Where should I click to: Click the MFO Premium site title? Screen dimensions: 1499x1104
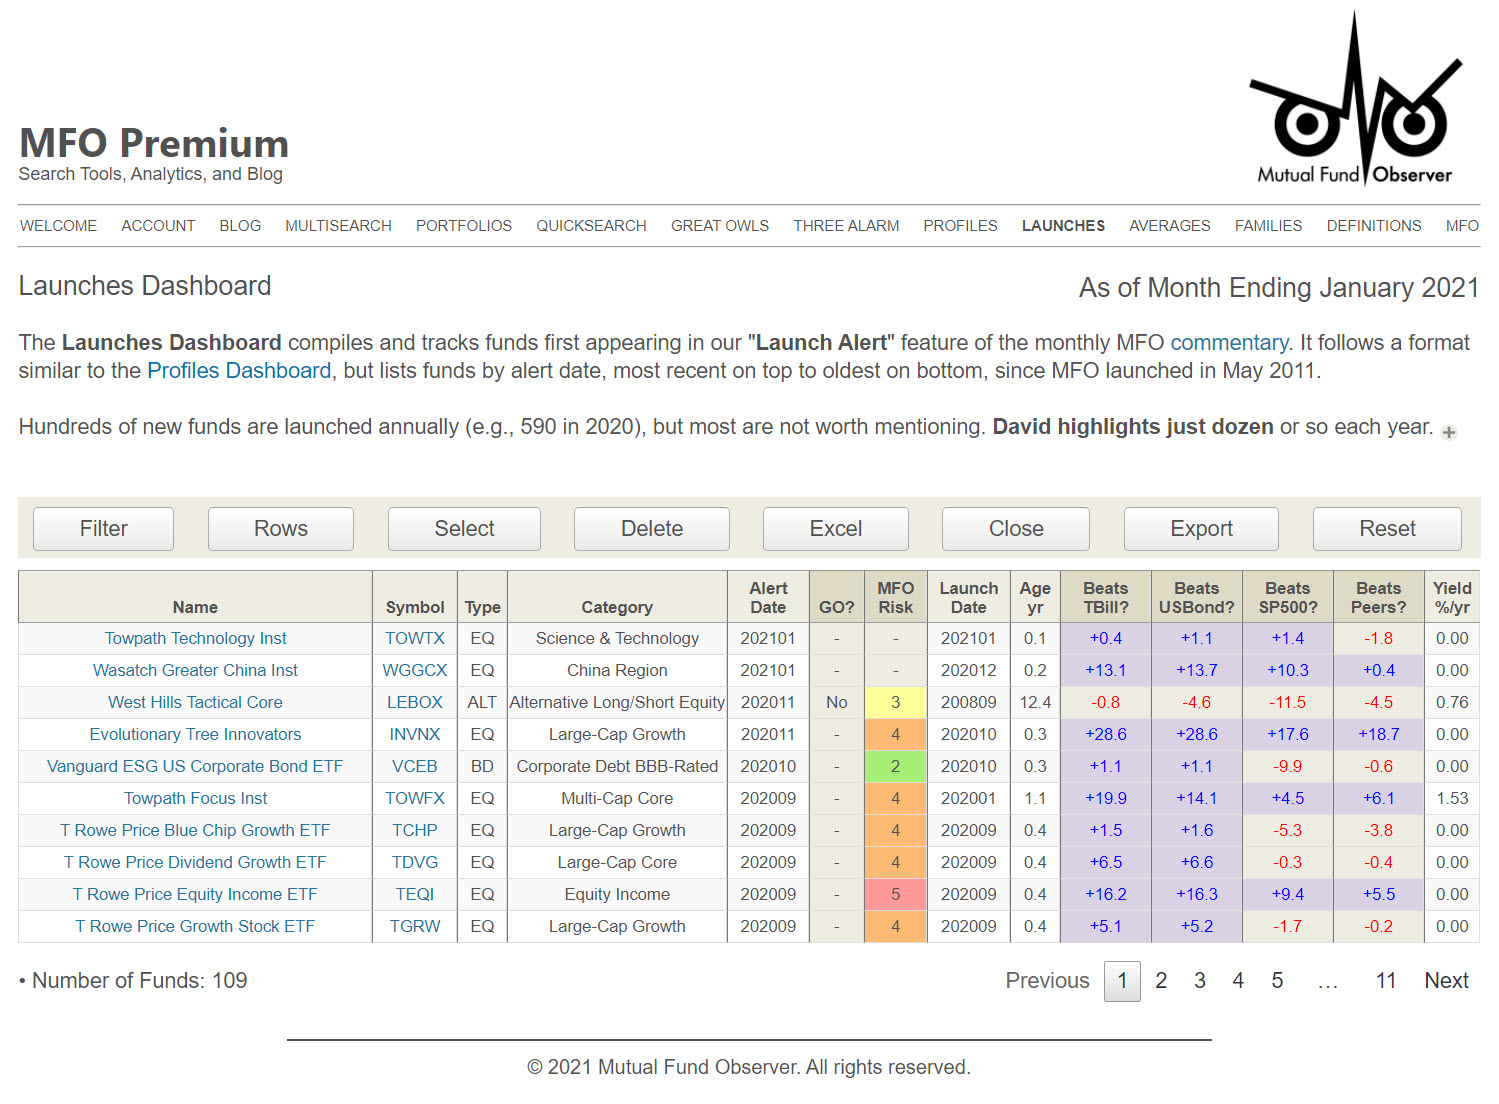click(x=154, y=143)
